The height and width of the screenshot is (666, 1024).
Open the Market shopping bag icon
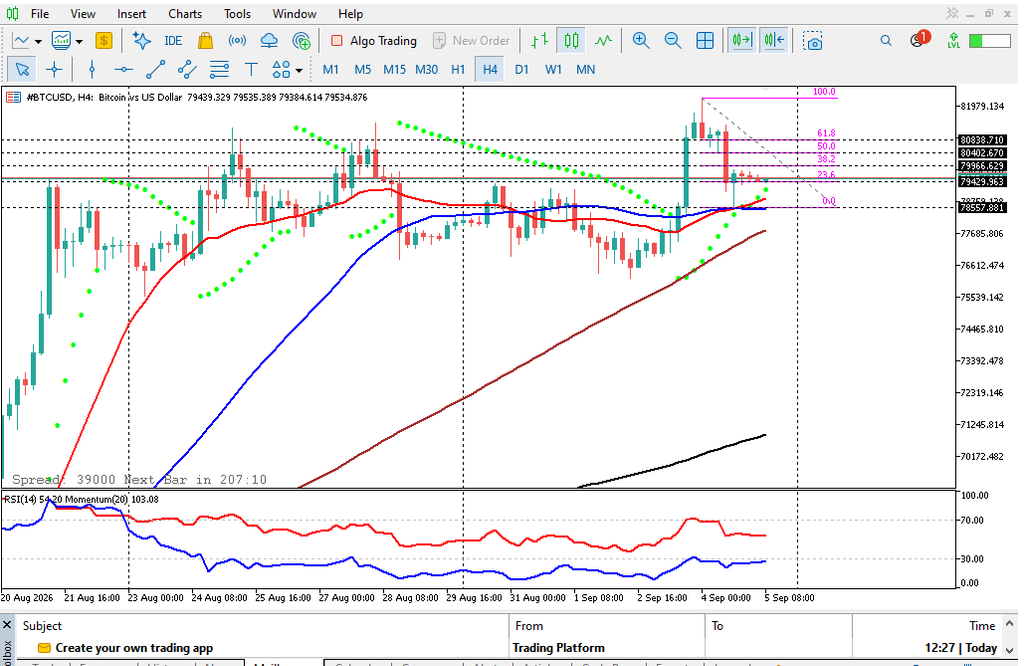[205, 40]
